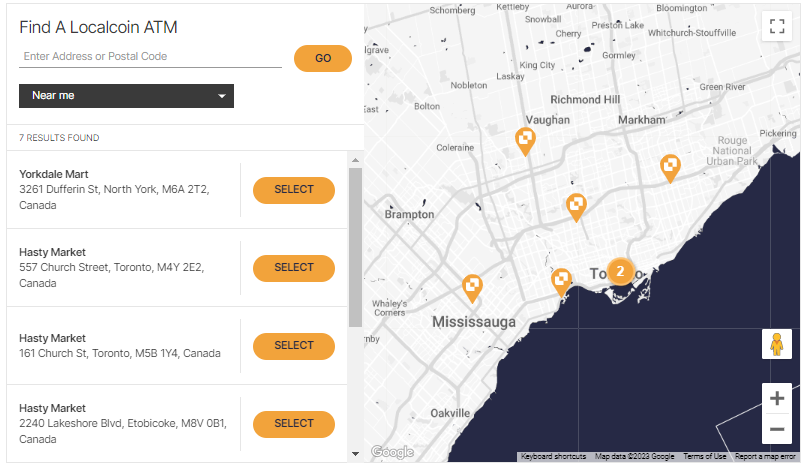Click the Markham map label
The height and width of the screenshot is (467, 807).
coord(642,120)
